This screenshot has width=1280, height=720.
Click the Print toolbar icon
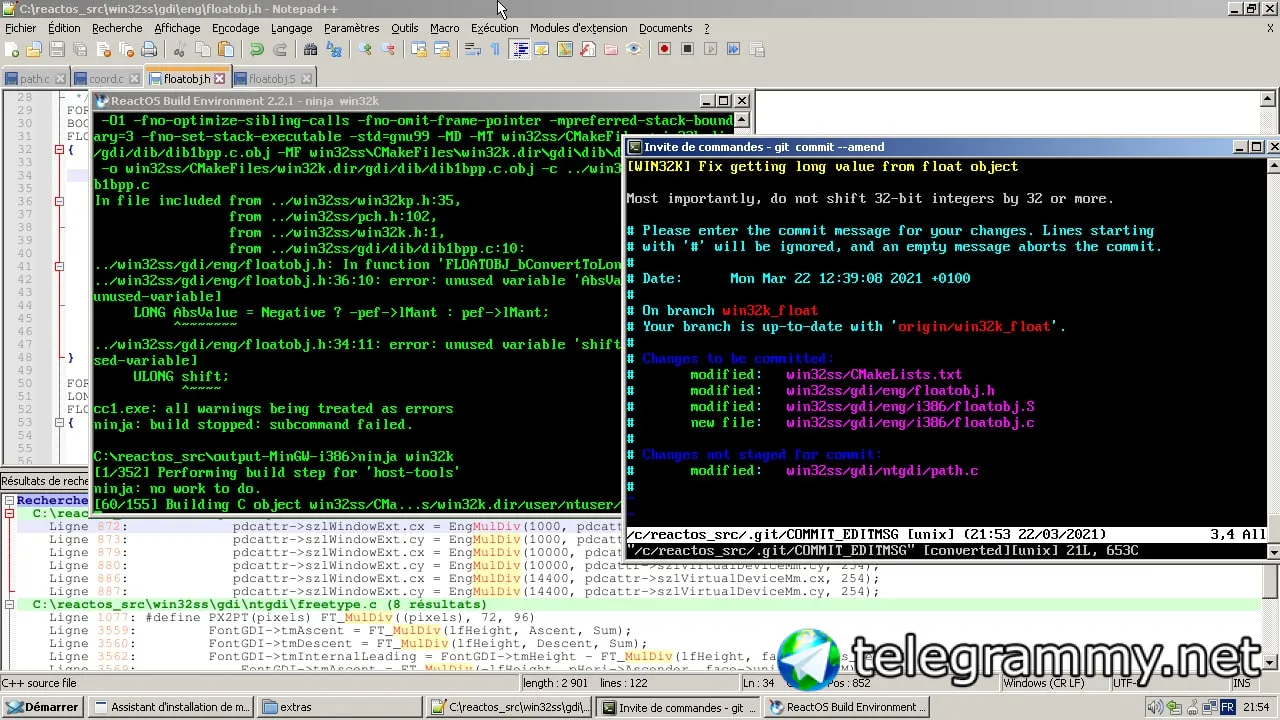click(149, 50)
